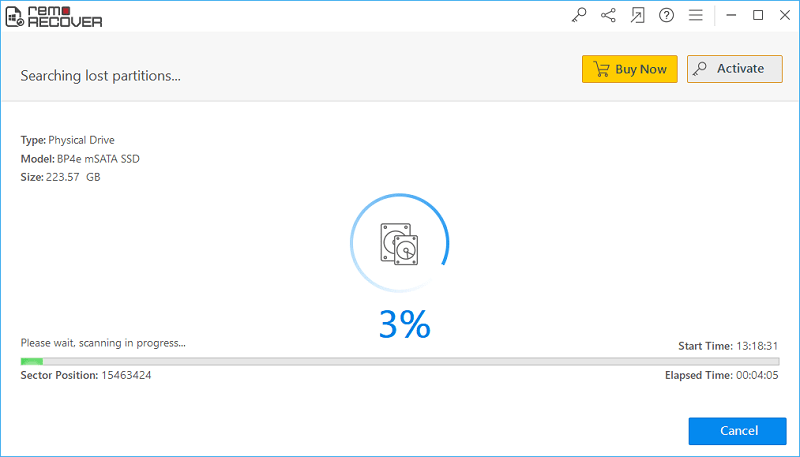Cancel the partition scan

[737, 431]
